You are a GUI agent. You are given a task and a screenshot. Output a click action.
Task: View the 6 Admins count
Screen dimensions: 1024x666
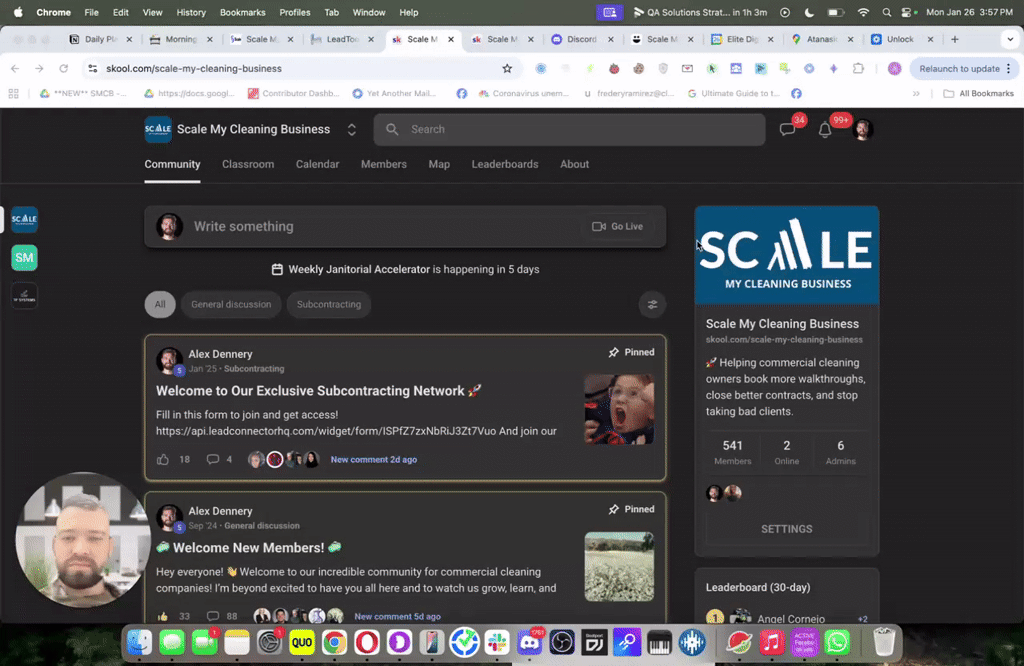pyautogui.click(x=840, y=452)
